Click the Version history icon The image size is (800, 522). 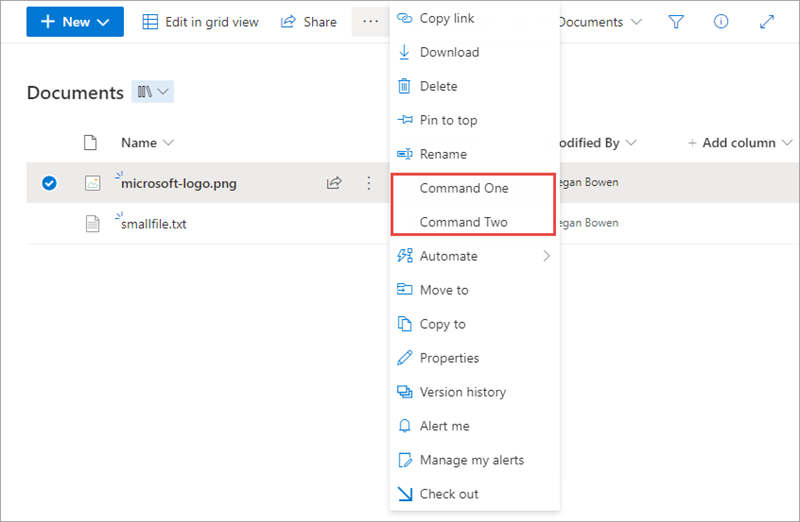coord(405,392)
